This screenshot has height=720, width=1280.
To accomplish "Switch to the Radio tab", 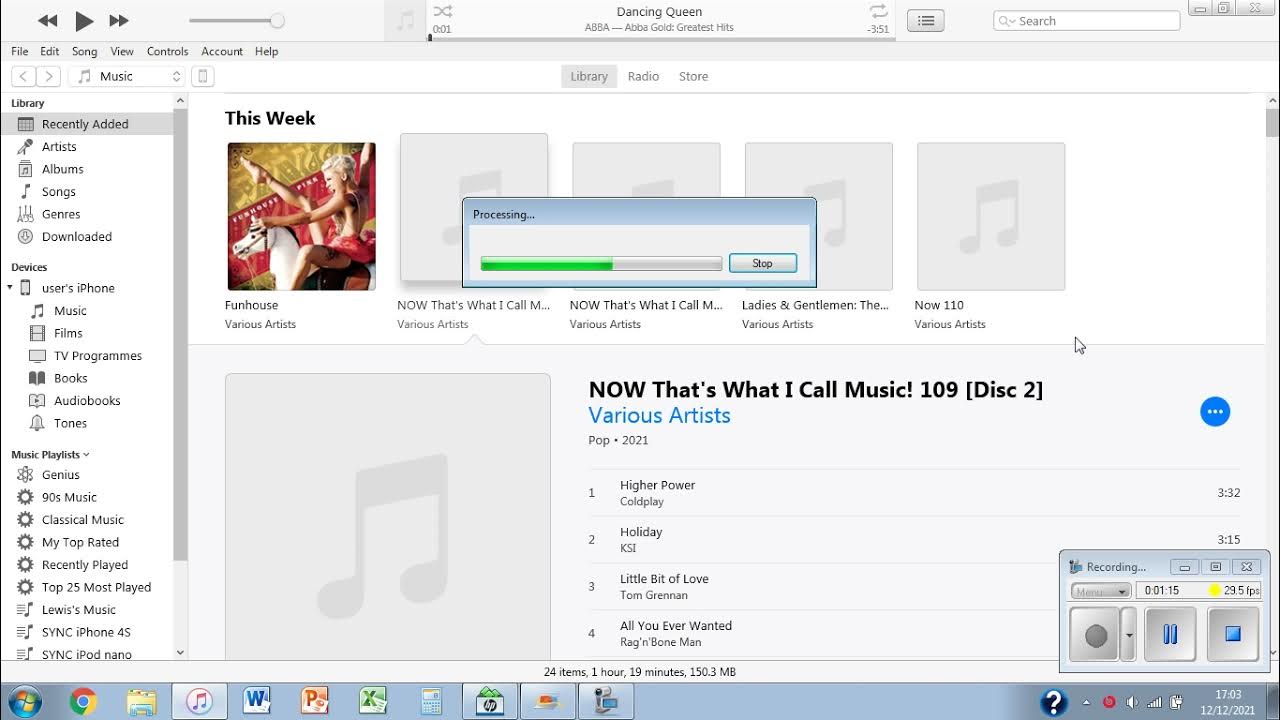I will [x=643, y=76].
